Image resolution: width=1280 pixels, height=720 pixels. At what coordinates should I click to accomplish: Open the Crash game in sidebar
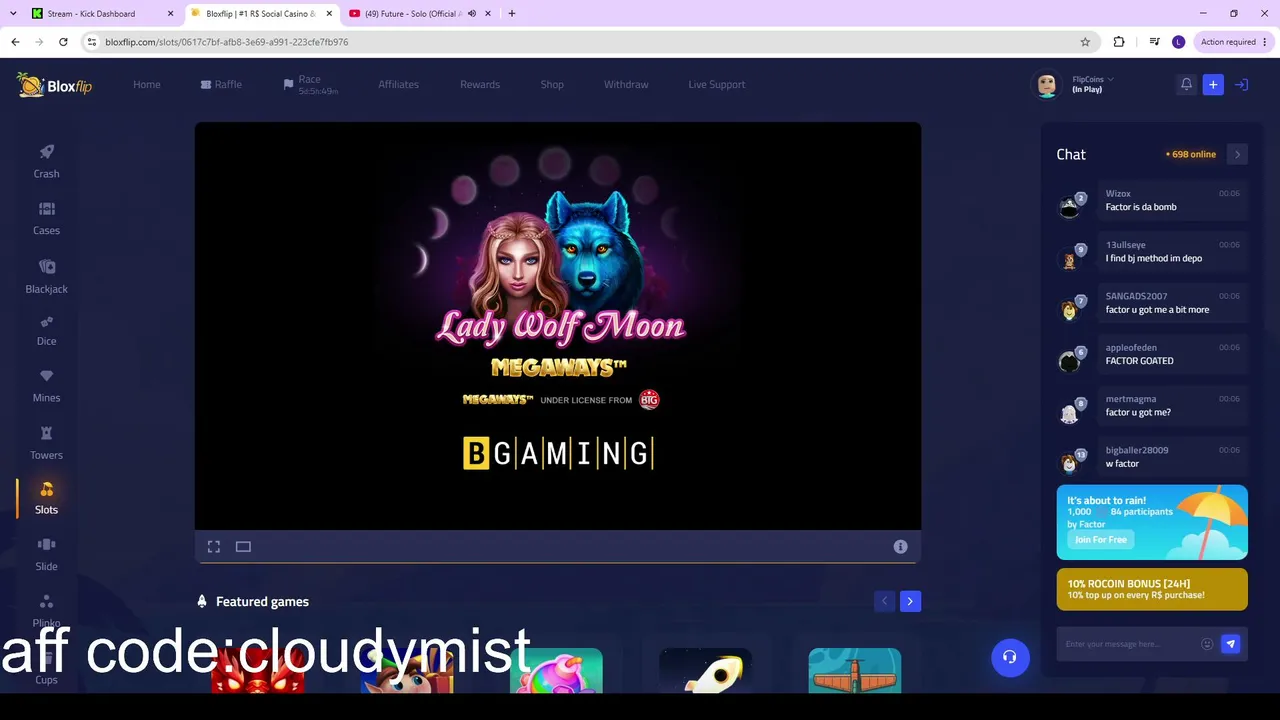46,161
